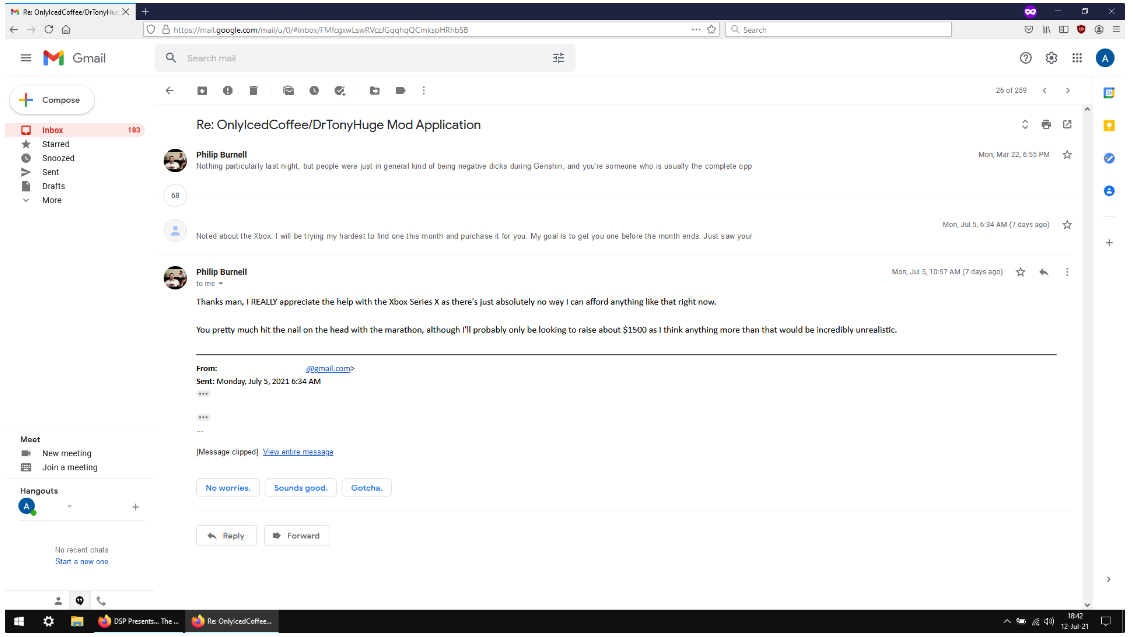Archive this conversation
This screenshot has width=1133, height=637.
pyautogui.click(x=202, y=90)
